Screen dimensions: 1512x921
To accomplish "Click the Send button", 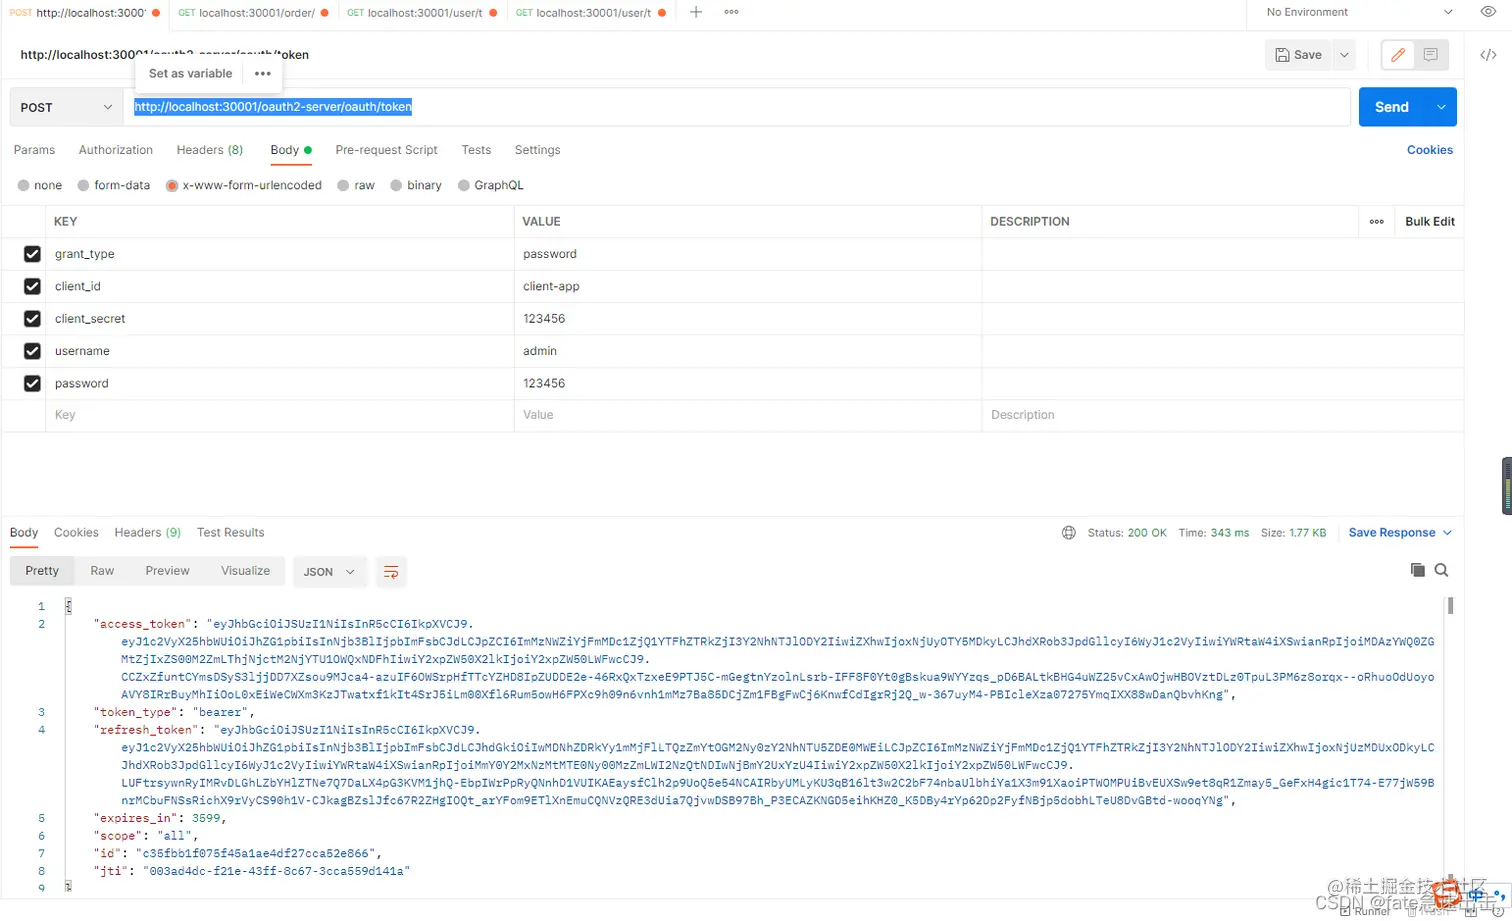I will coord(1392,107).
